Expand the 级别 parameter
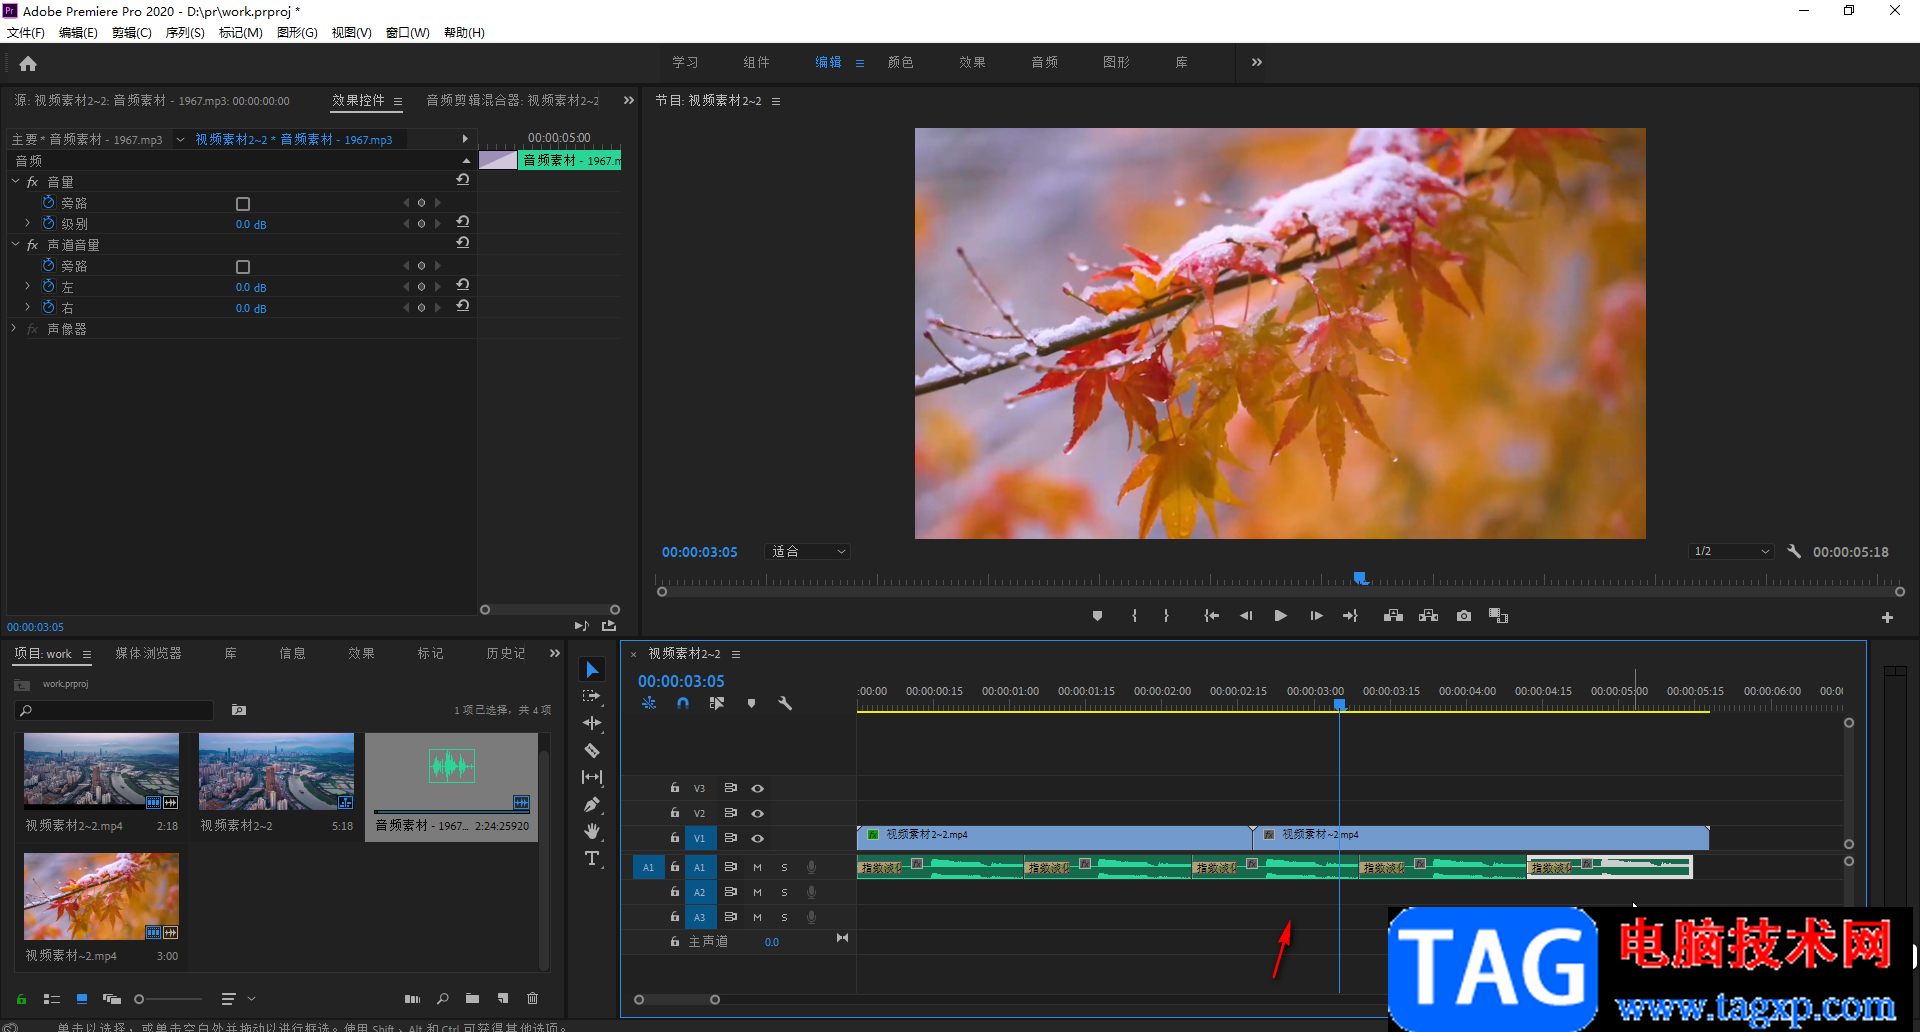 (27, 223)
